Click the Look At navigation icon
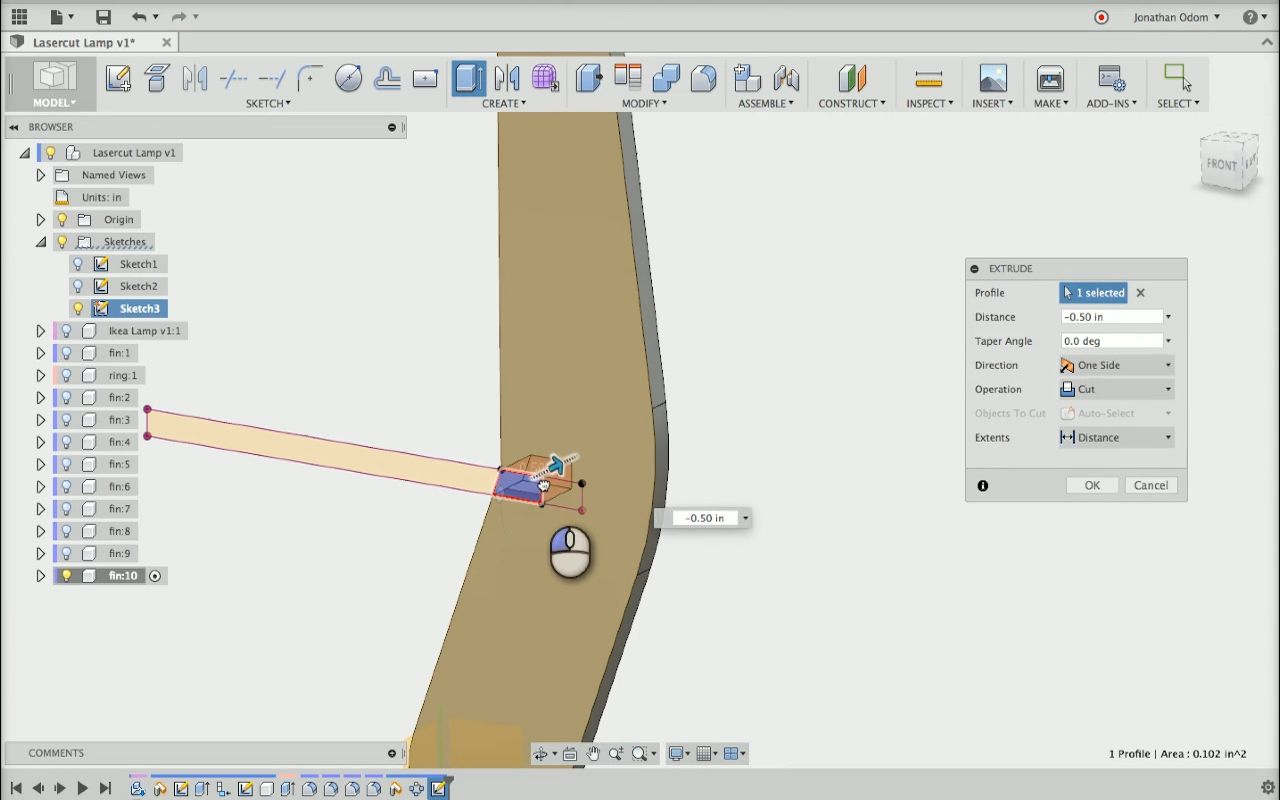 pyautogui.click(x=570, y=754)
